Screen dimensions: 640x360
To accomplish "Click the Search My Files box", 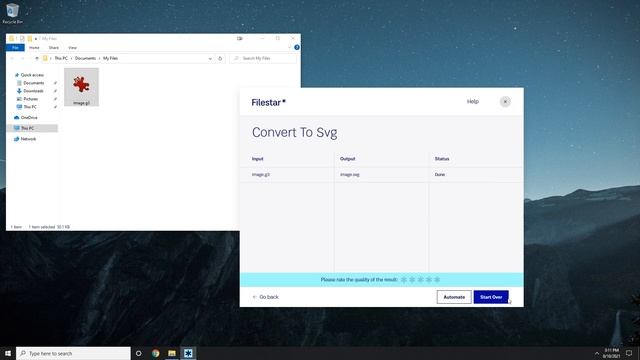I will [x=263, y=58].
